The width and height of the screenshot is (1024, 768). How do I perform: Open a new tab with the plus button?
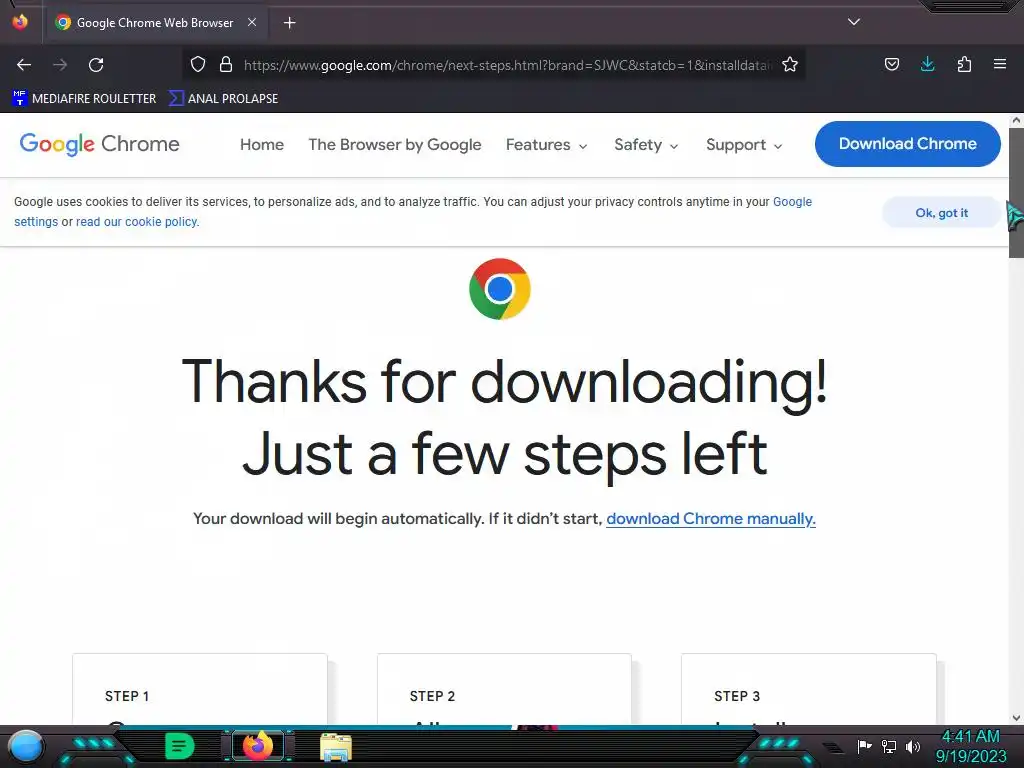click(289, 23)
